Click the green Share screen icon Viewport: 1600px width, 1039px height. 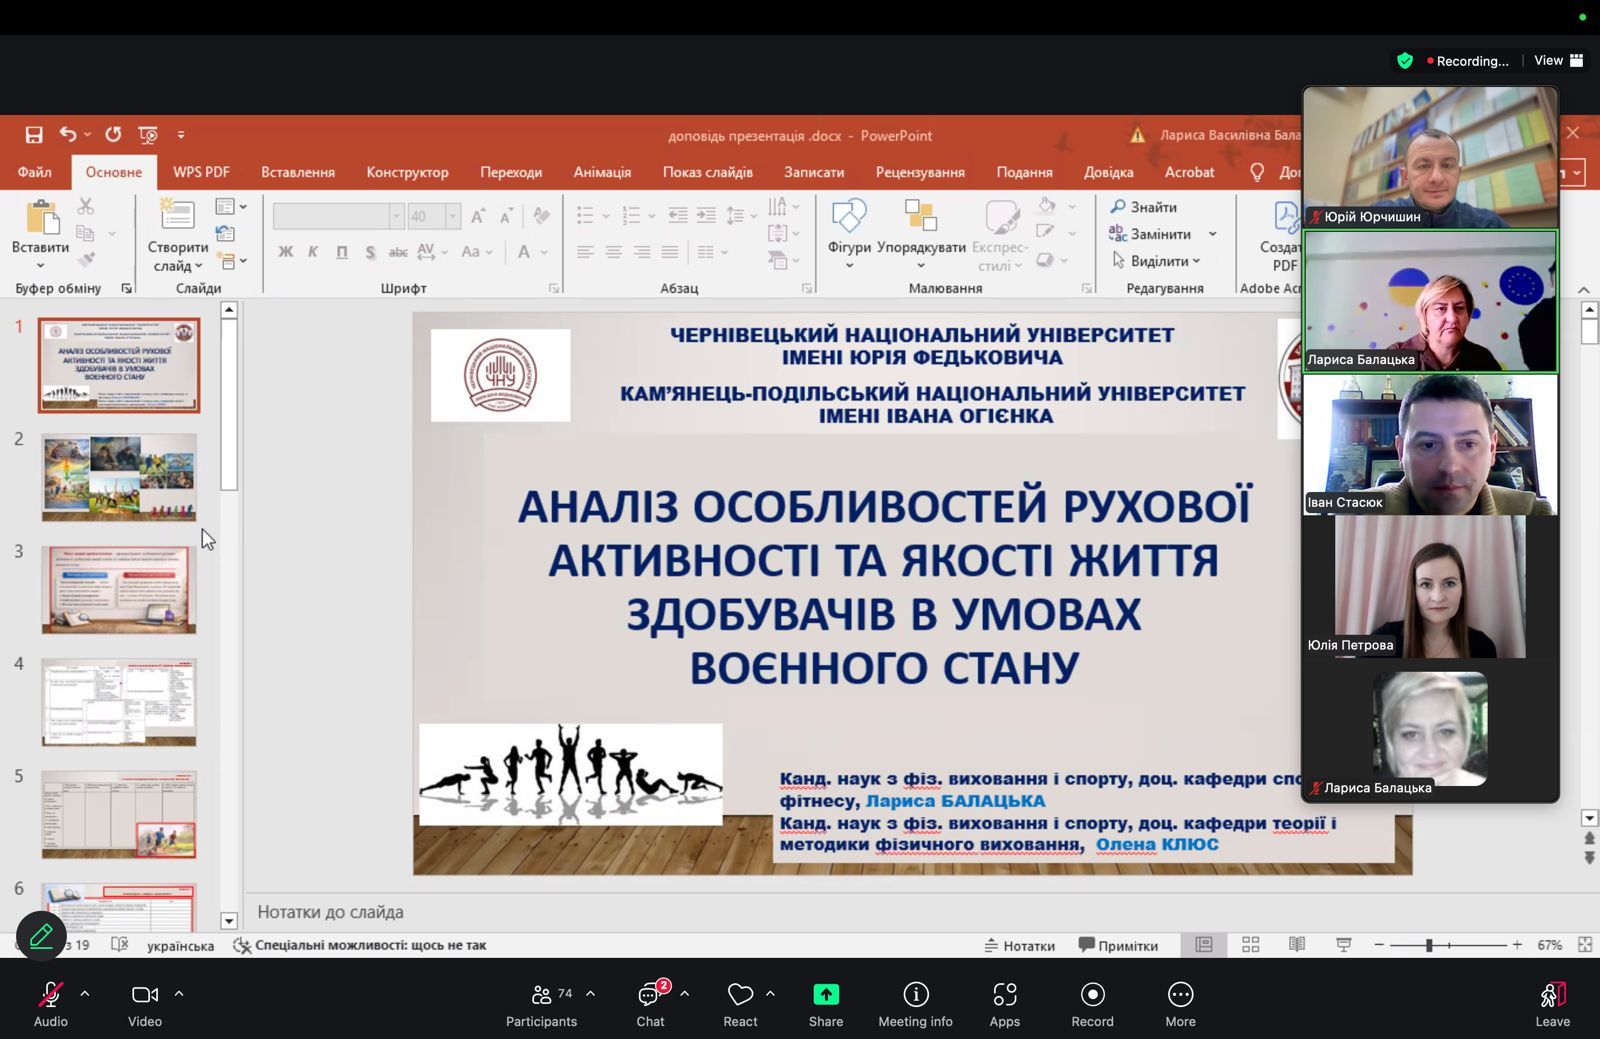point(826,994)
